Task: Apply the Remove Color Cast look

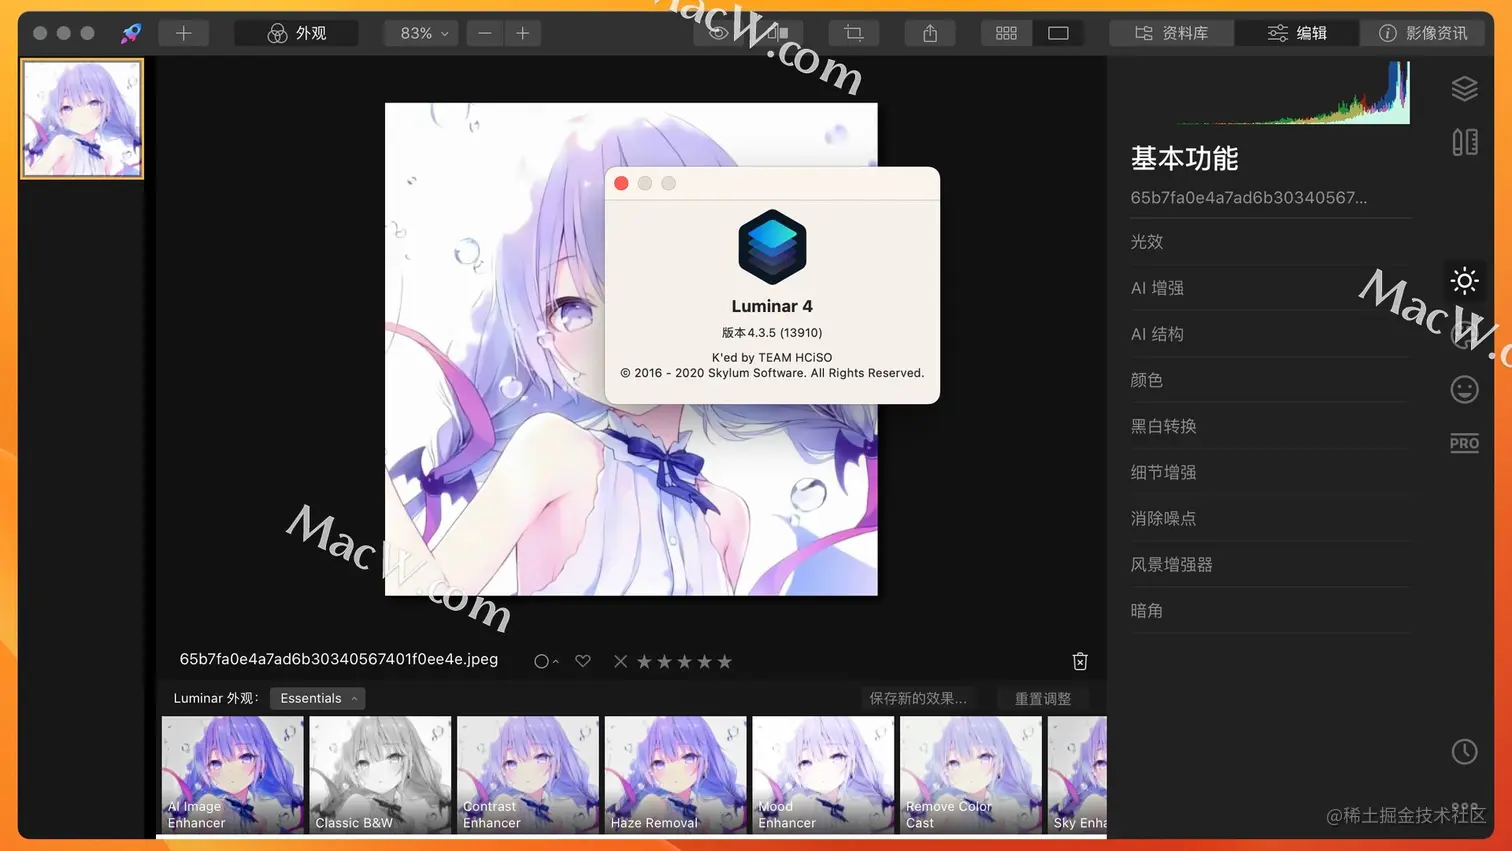Action: pyautogui.click(x=971, y=774)
